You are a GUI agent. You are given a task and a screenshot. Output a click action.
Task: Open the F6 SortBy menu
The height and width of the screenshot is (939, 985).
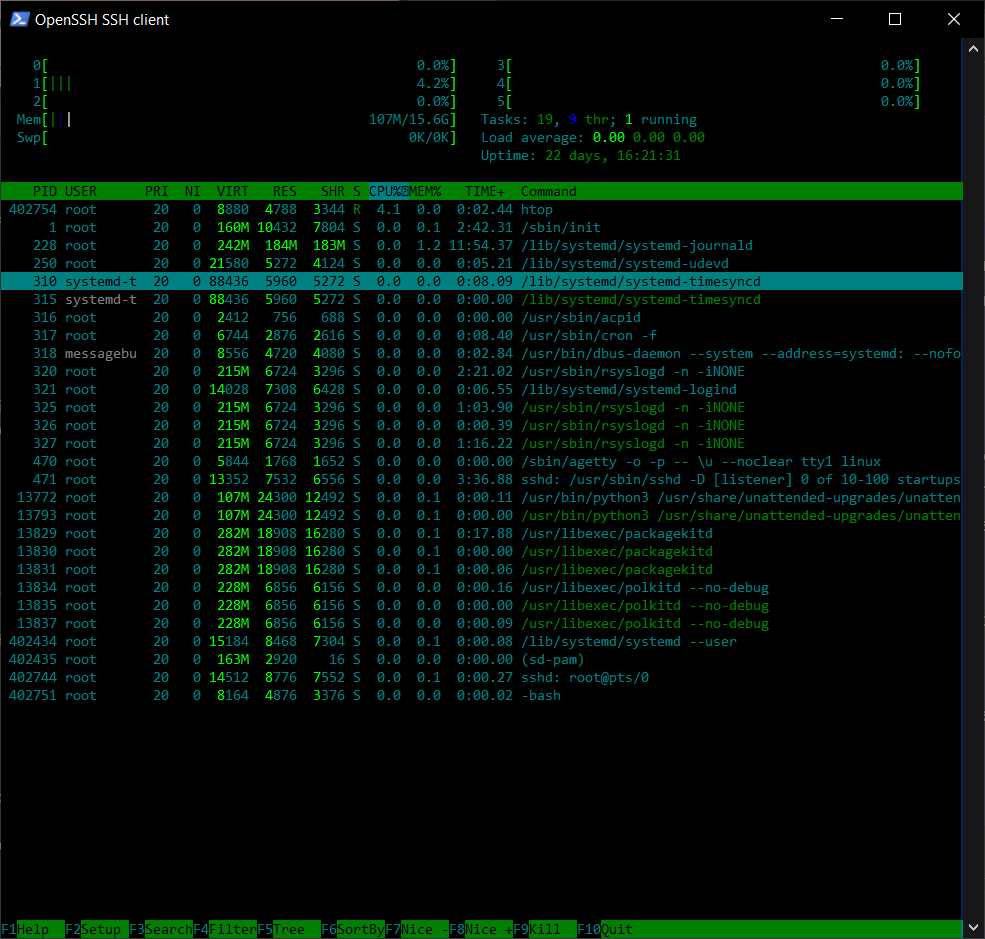[x=353, y=929]
